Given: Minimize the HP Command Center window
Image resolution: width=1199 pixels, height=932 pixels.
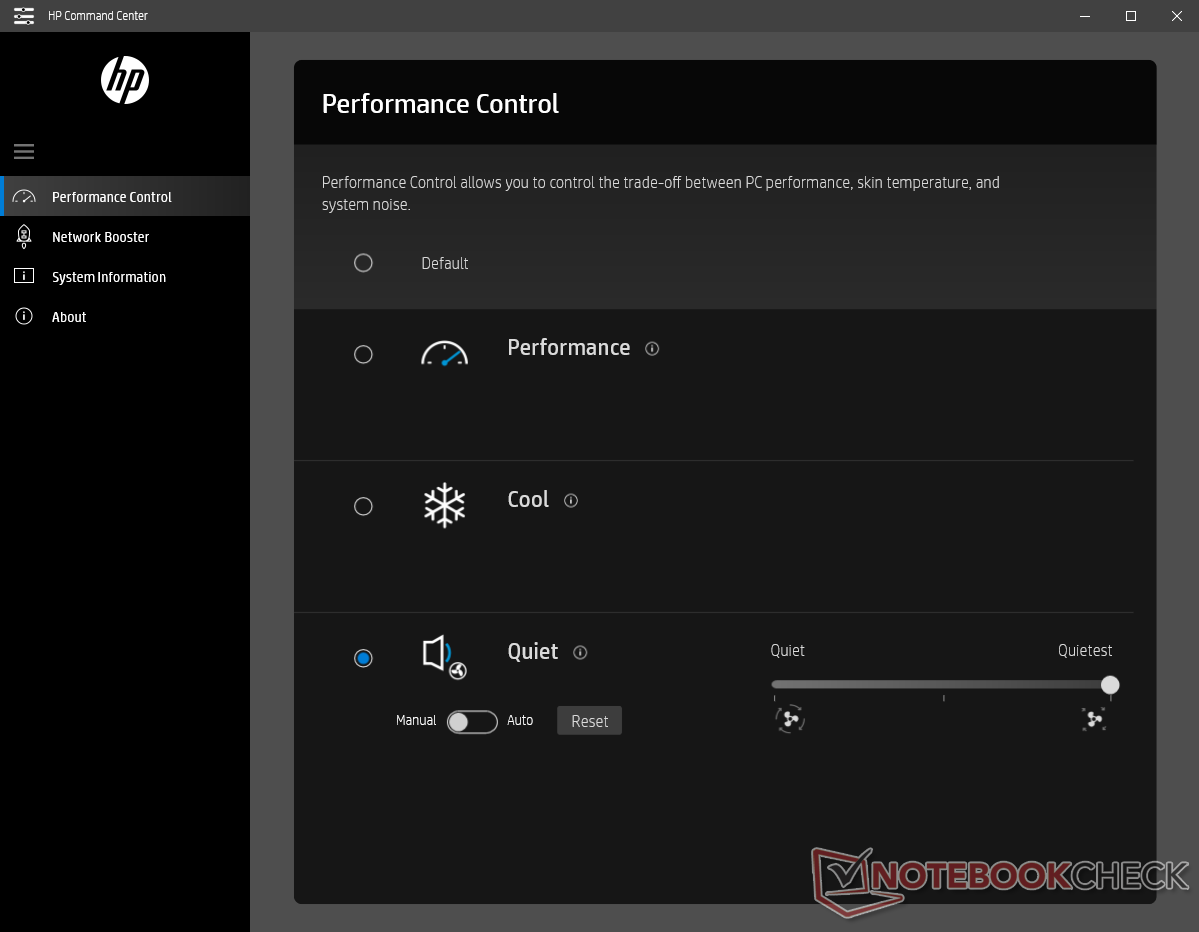Looking at the screenshot, I should coord(1085,16).
